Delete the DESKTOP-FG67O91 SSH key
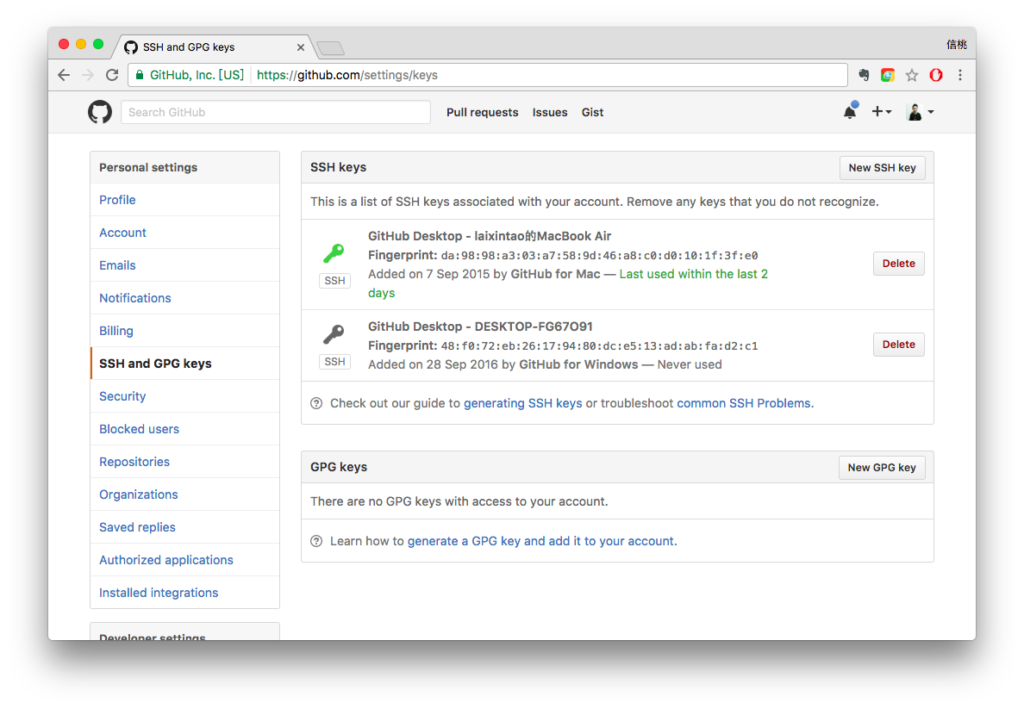The image size is (1024, 709). (x=898, y=344)
